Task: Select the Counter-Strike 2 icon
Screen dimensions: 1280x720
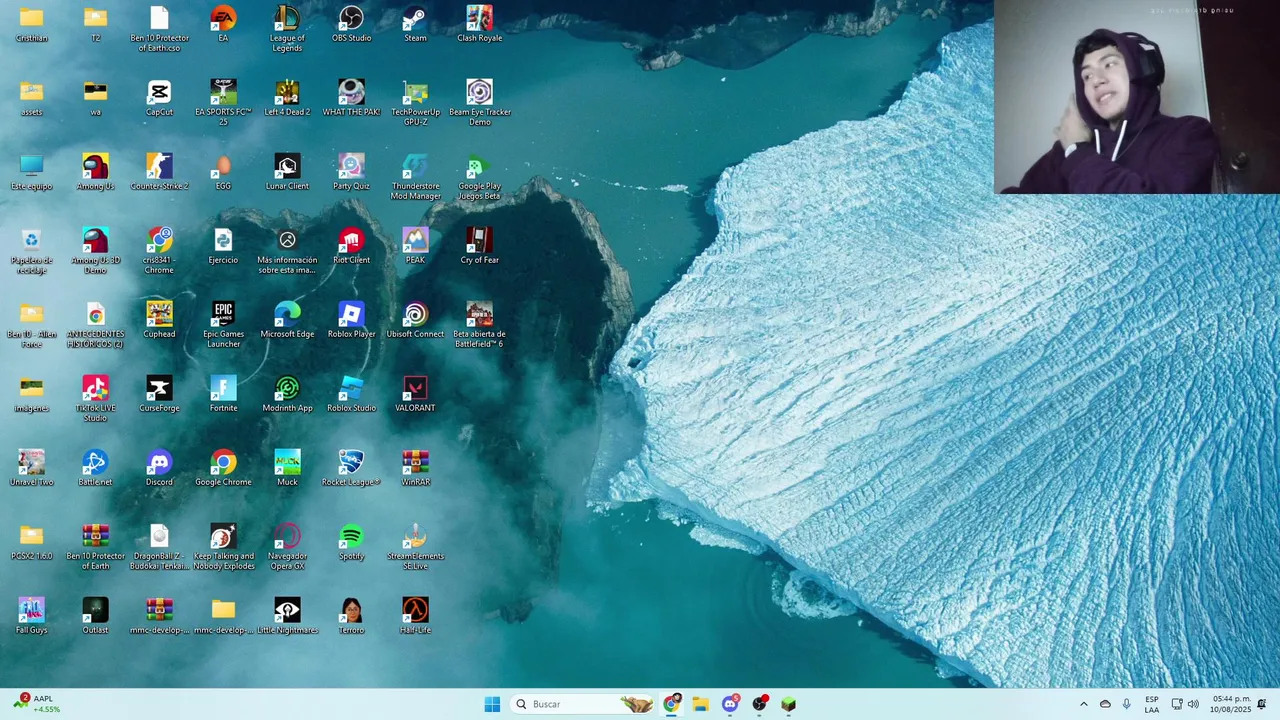Action: 159,172
